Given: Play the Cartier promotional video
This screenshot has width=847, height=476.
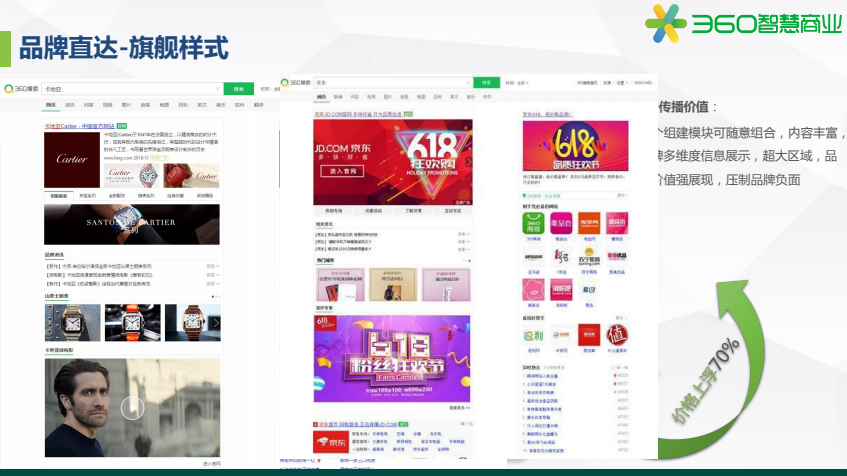Looking at the screenshot, I should point(132,407).
